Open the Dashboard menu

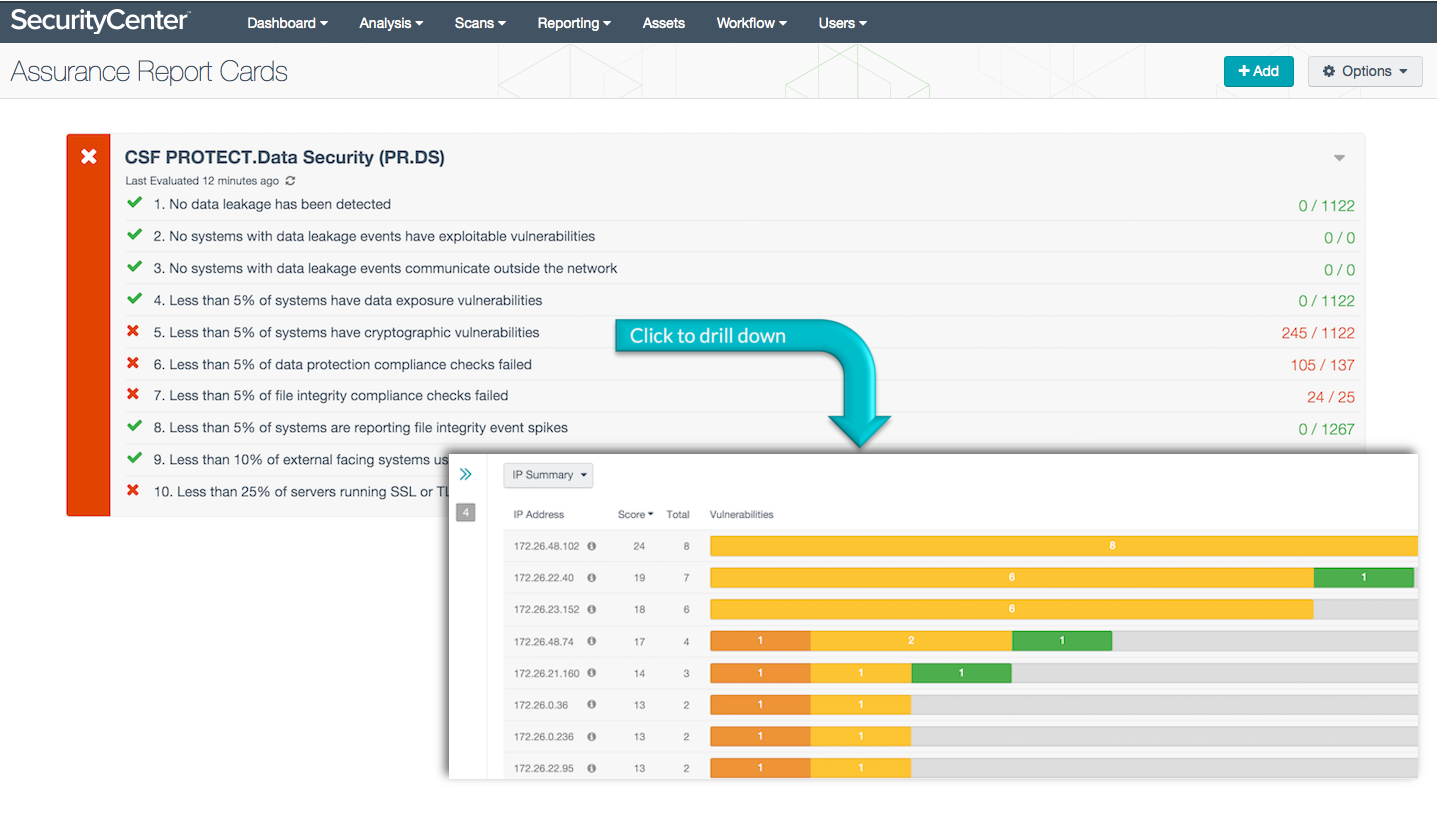coord(288,23)
